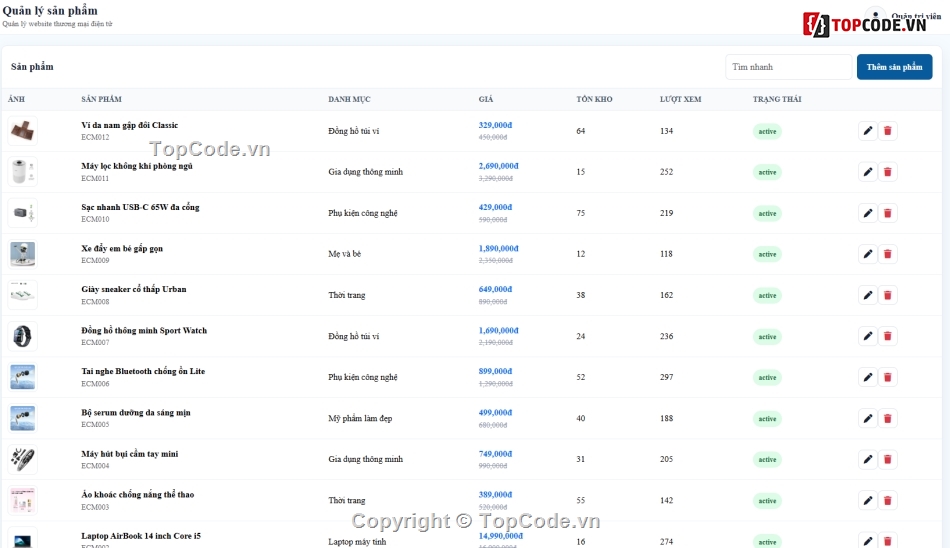
Task: Edit Đồng hồ thông minh Sport Watch
Action: click(868, 336)
